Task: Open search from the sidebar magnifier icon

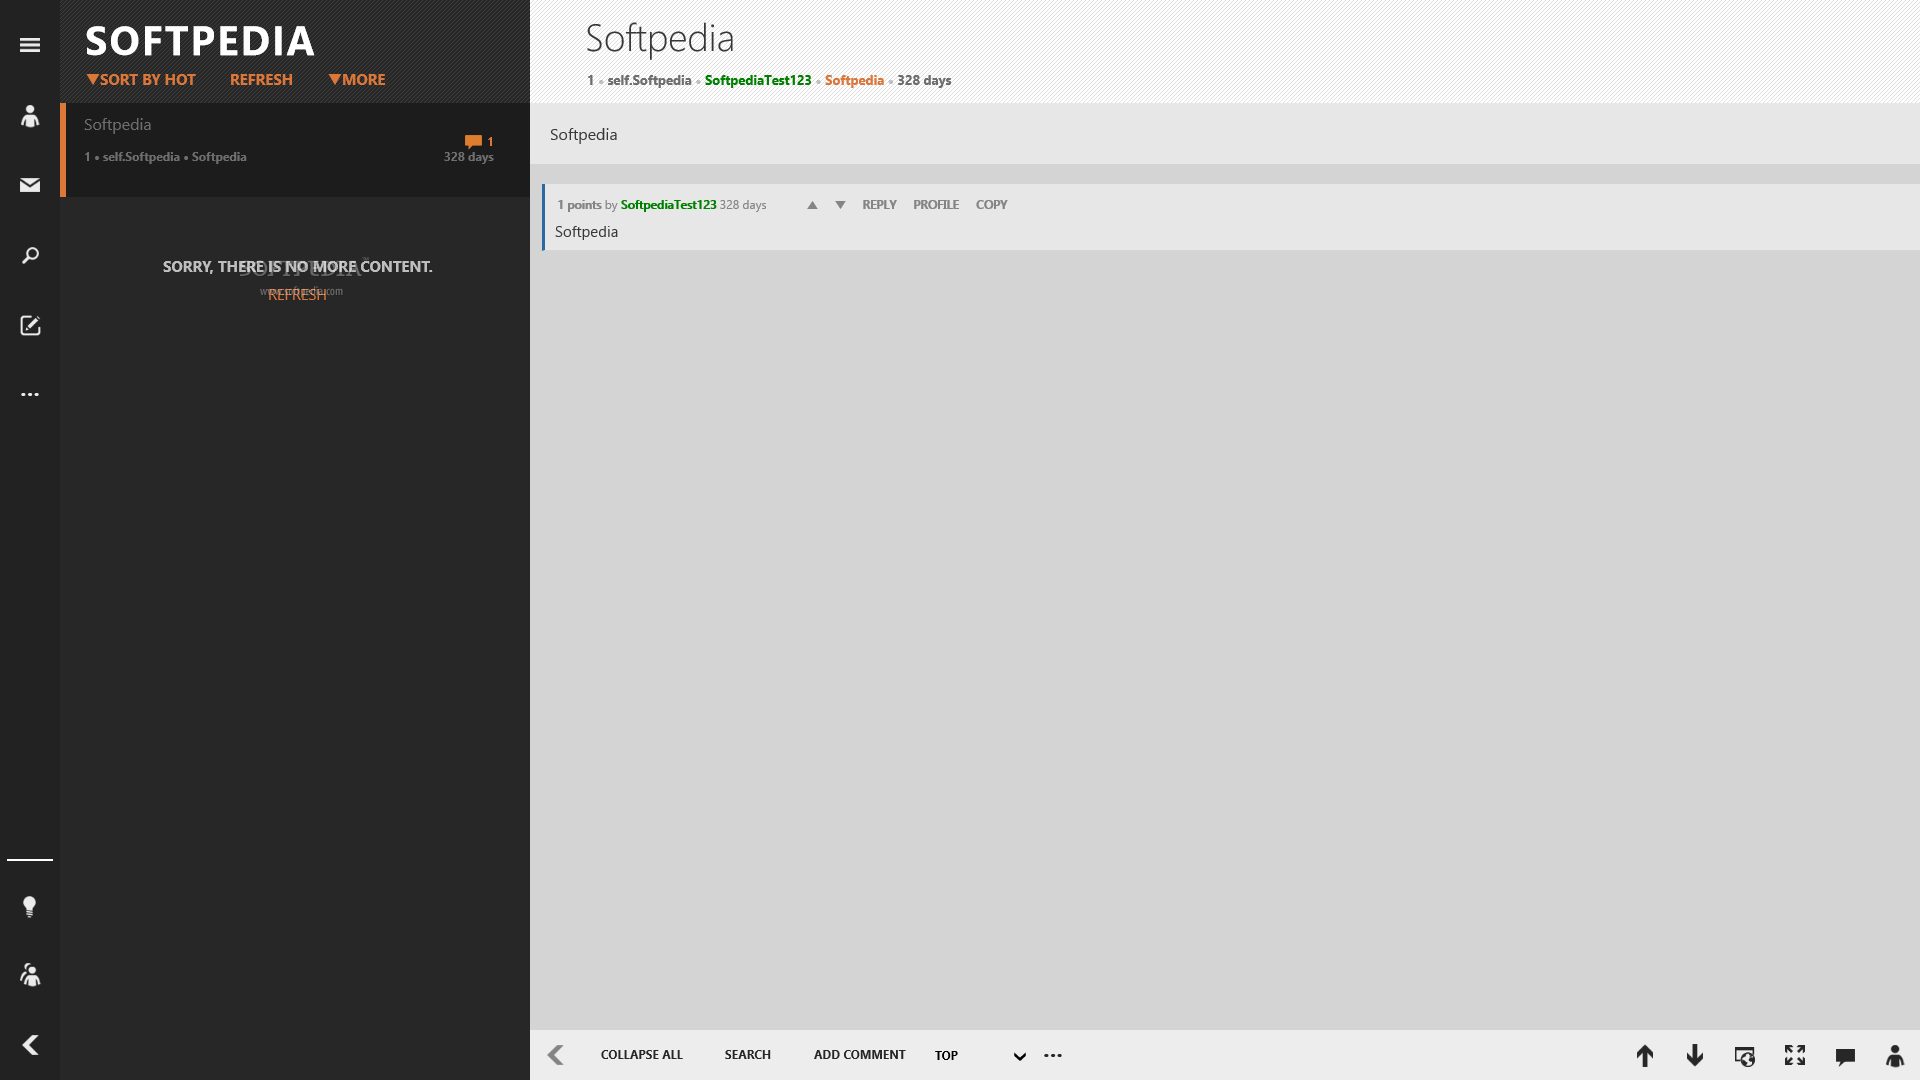Action: pos(30,255)
